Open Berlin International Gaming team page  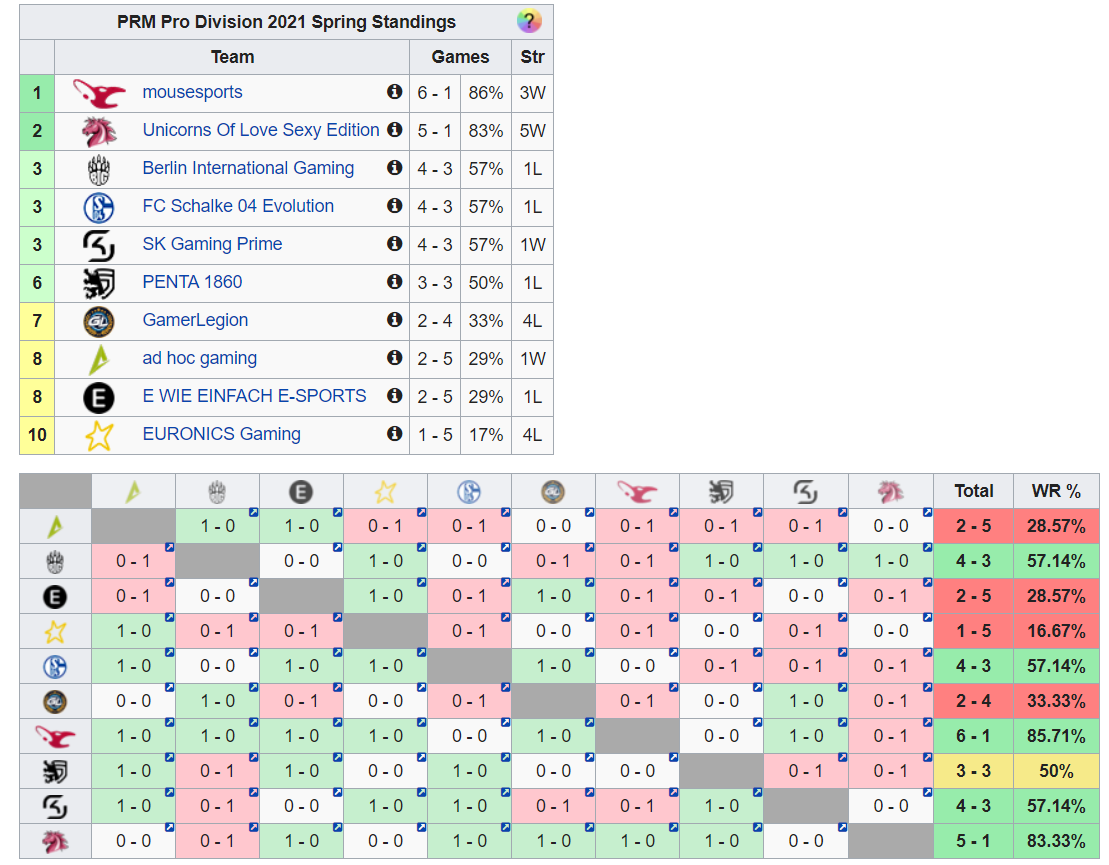click(x=248, y=168)
